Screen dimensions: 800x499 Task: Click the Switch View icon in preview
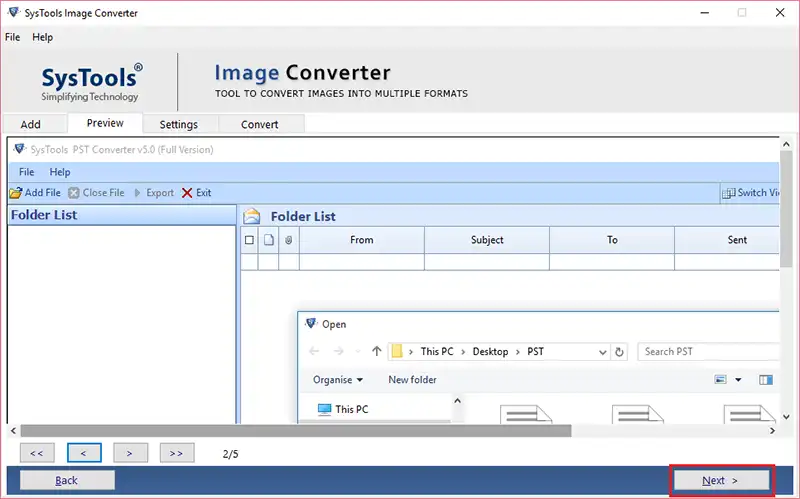coord(729,193)
